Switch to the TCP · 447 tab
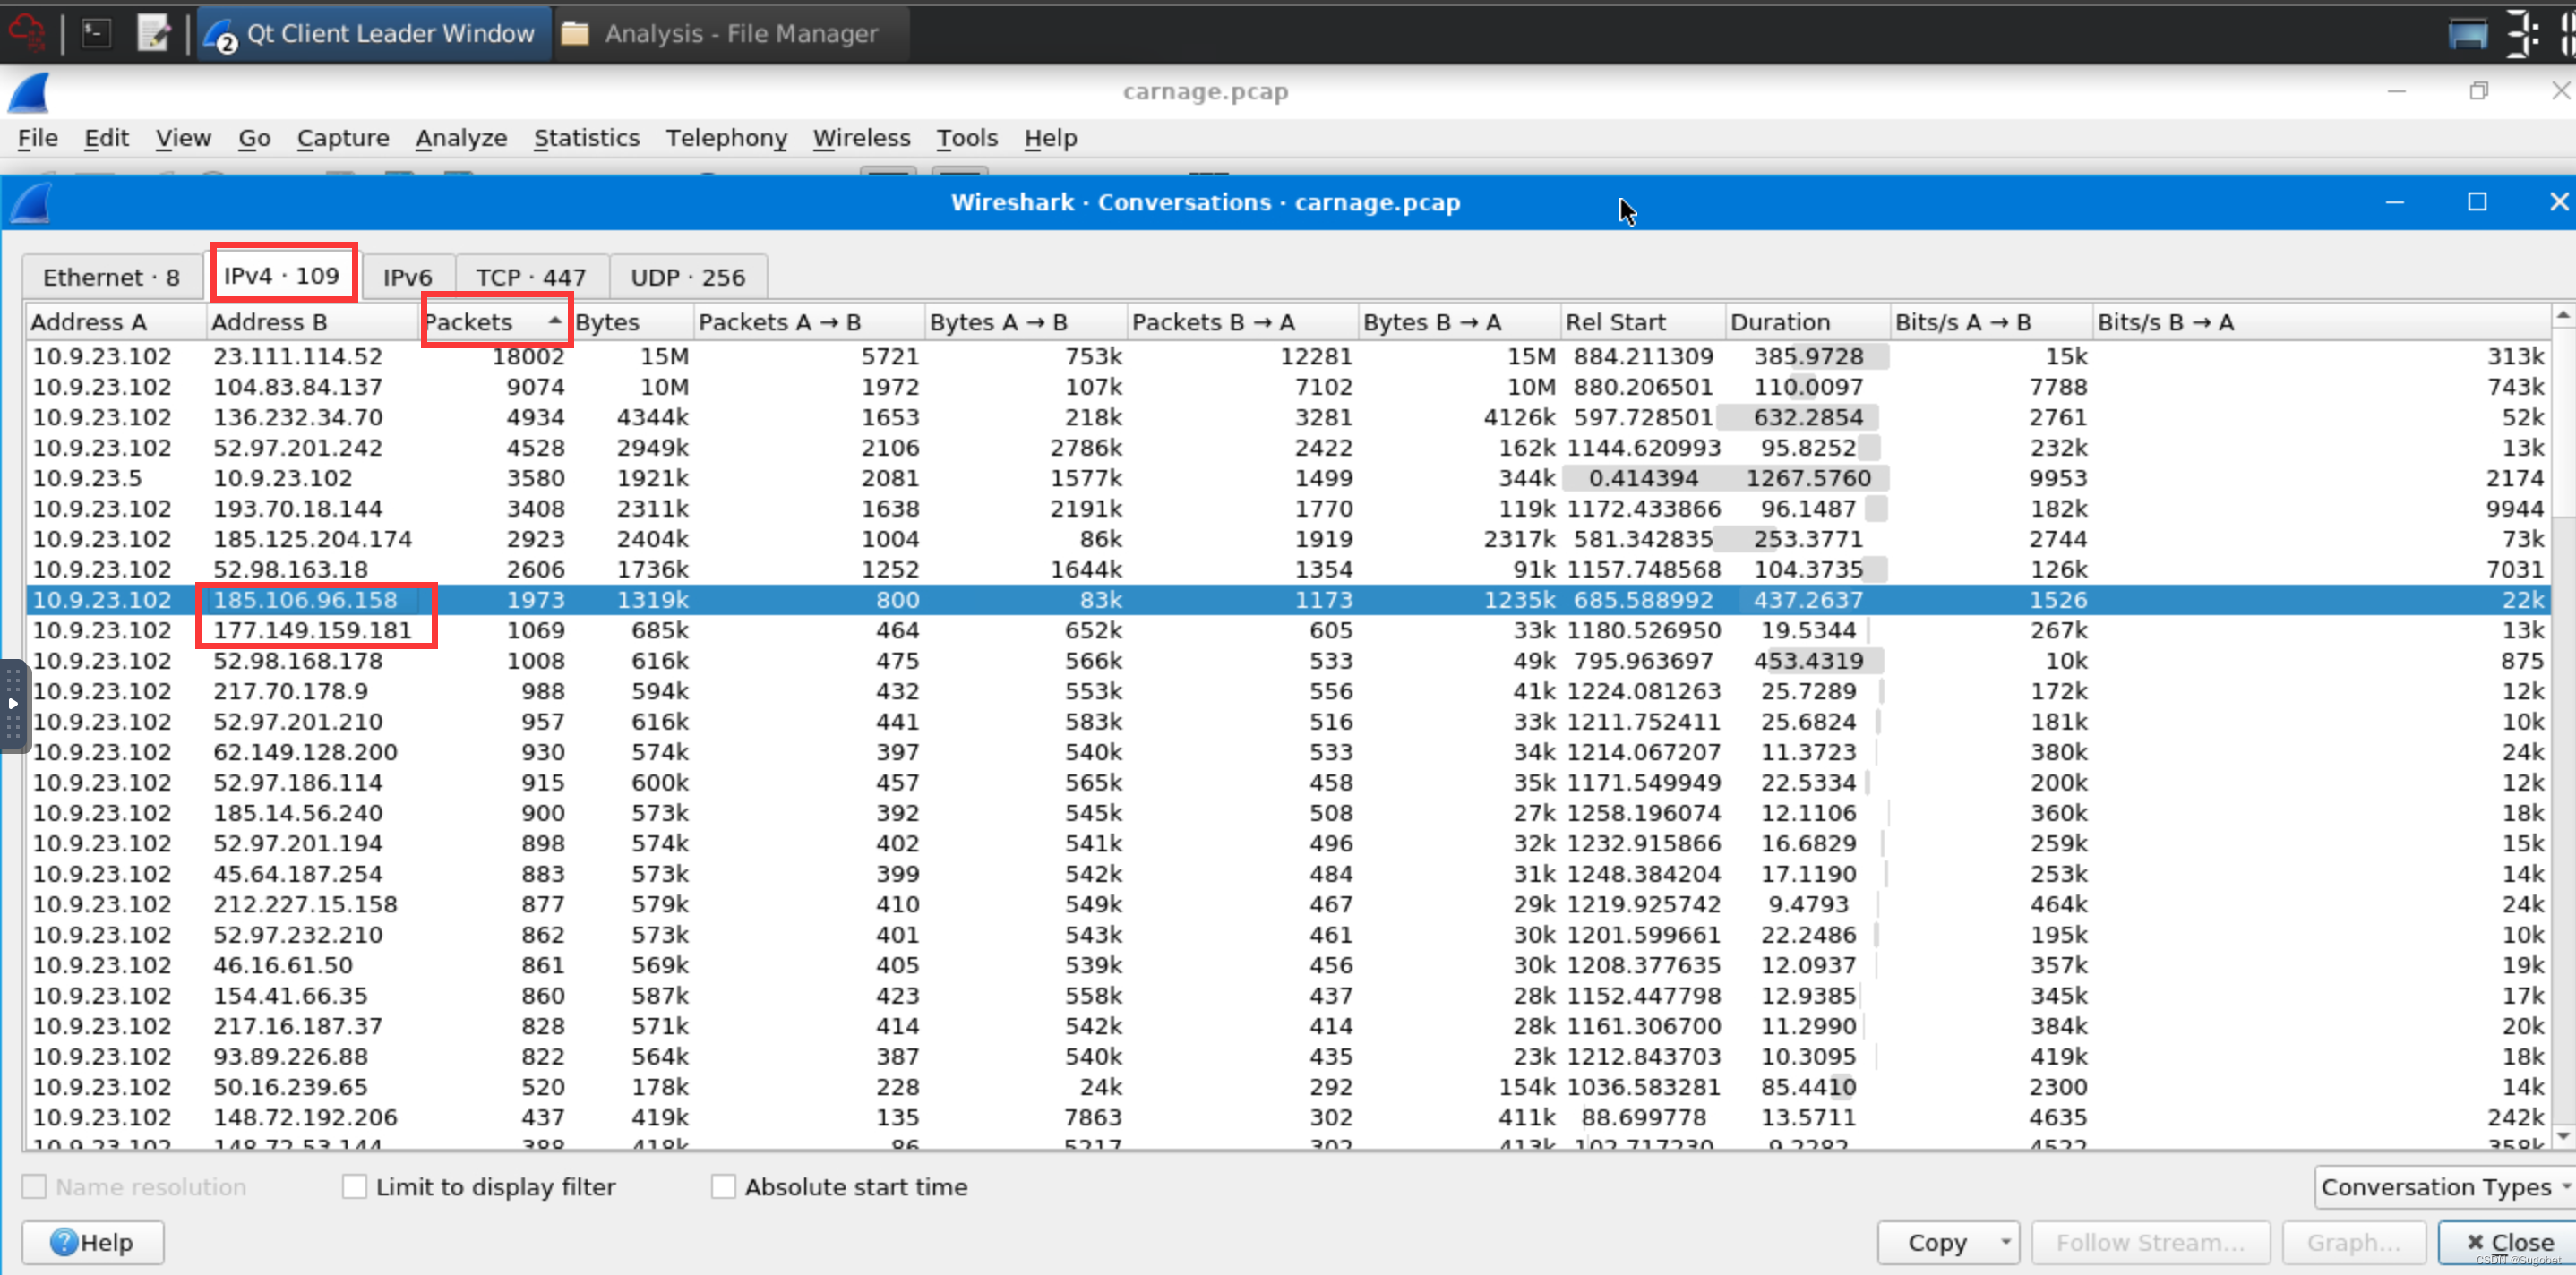The image size is (2576, 1275). click(530, 277)
